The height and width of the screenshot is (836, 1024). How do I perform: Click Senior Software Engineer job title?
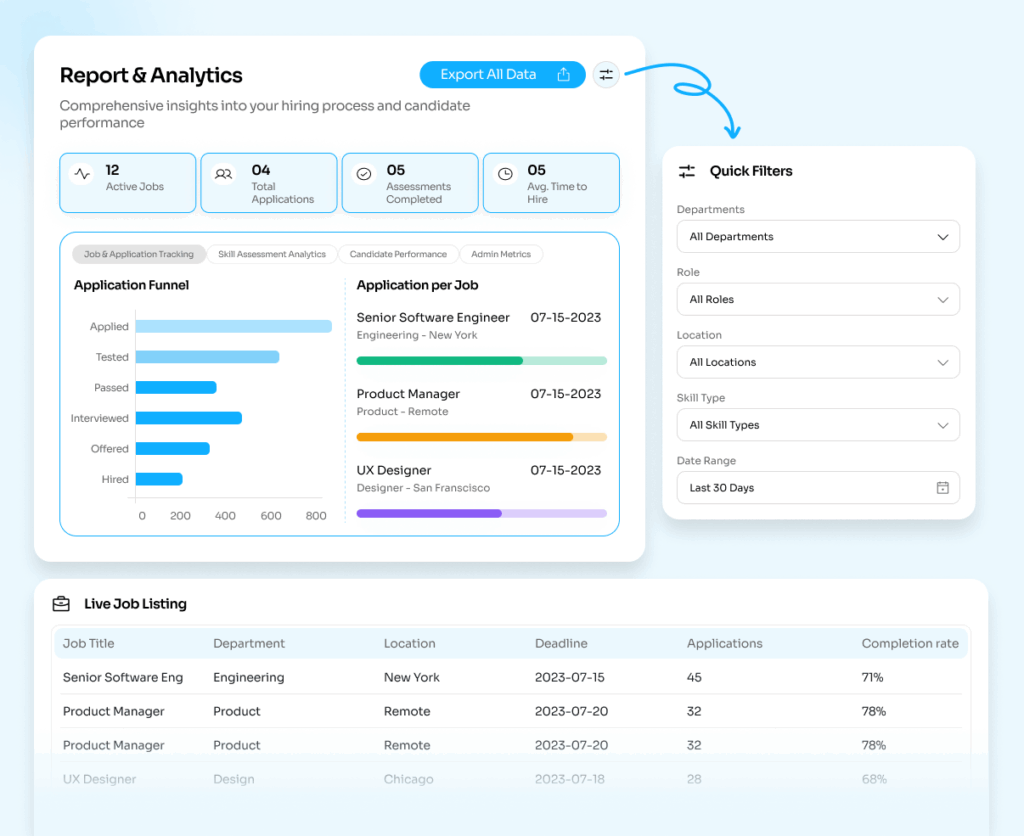coord(433,317)
